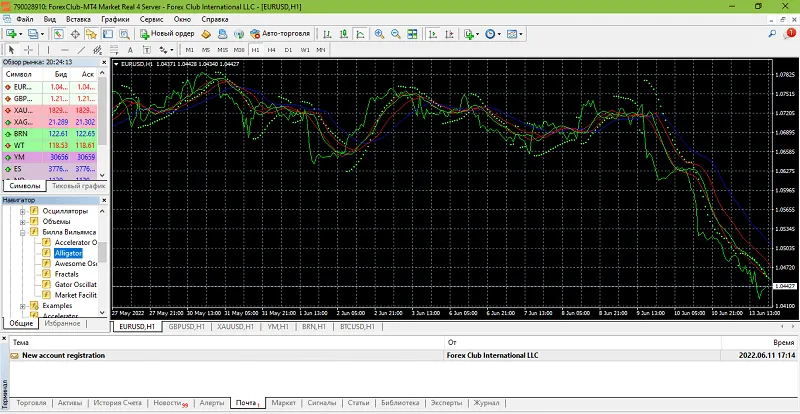
Task: Open the notifications chat bubble
Action: [788, 34]
